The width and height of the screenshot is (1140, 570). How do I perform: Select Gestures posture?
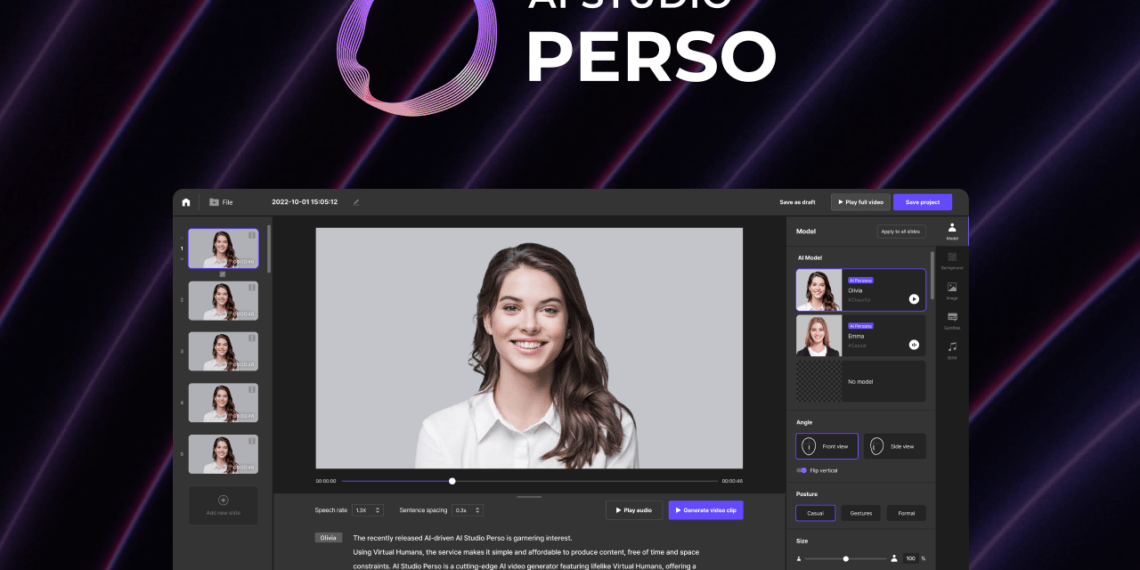pyautogui.click(x=861, y=513)
